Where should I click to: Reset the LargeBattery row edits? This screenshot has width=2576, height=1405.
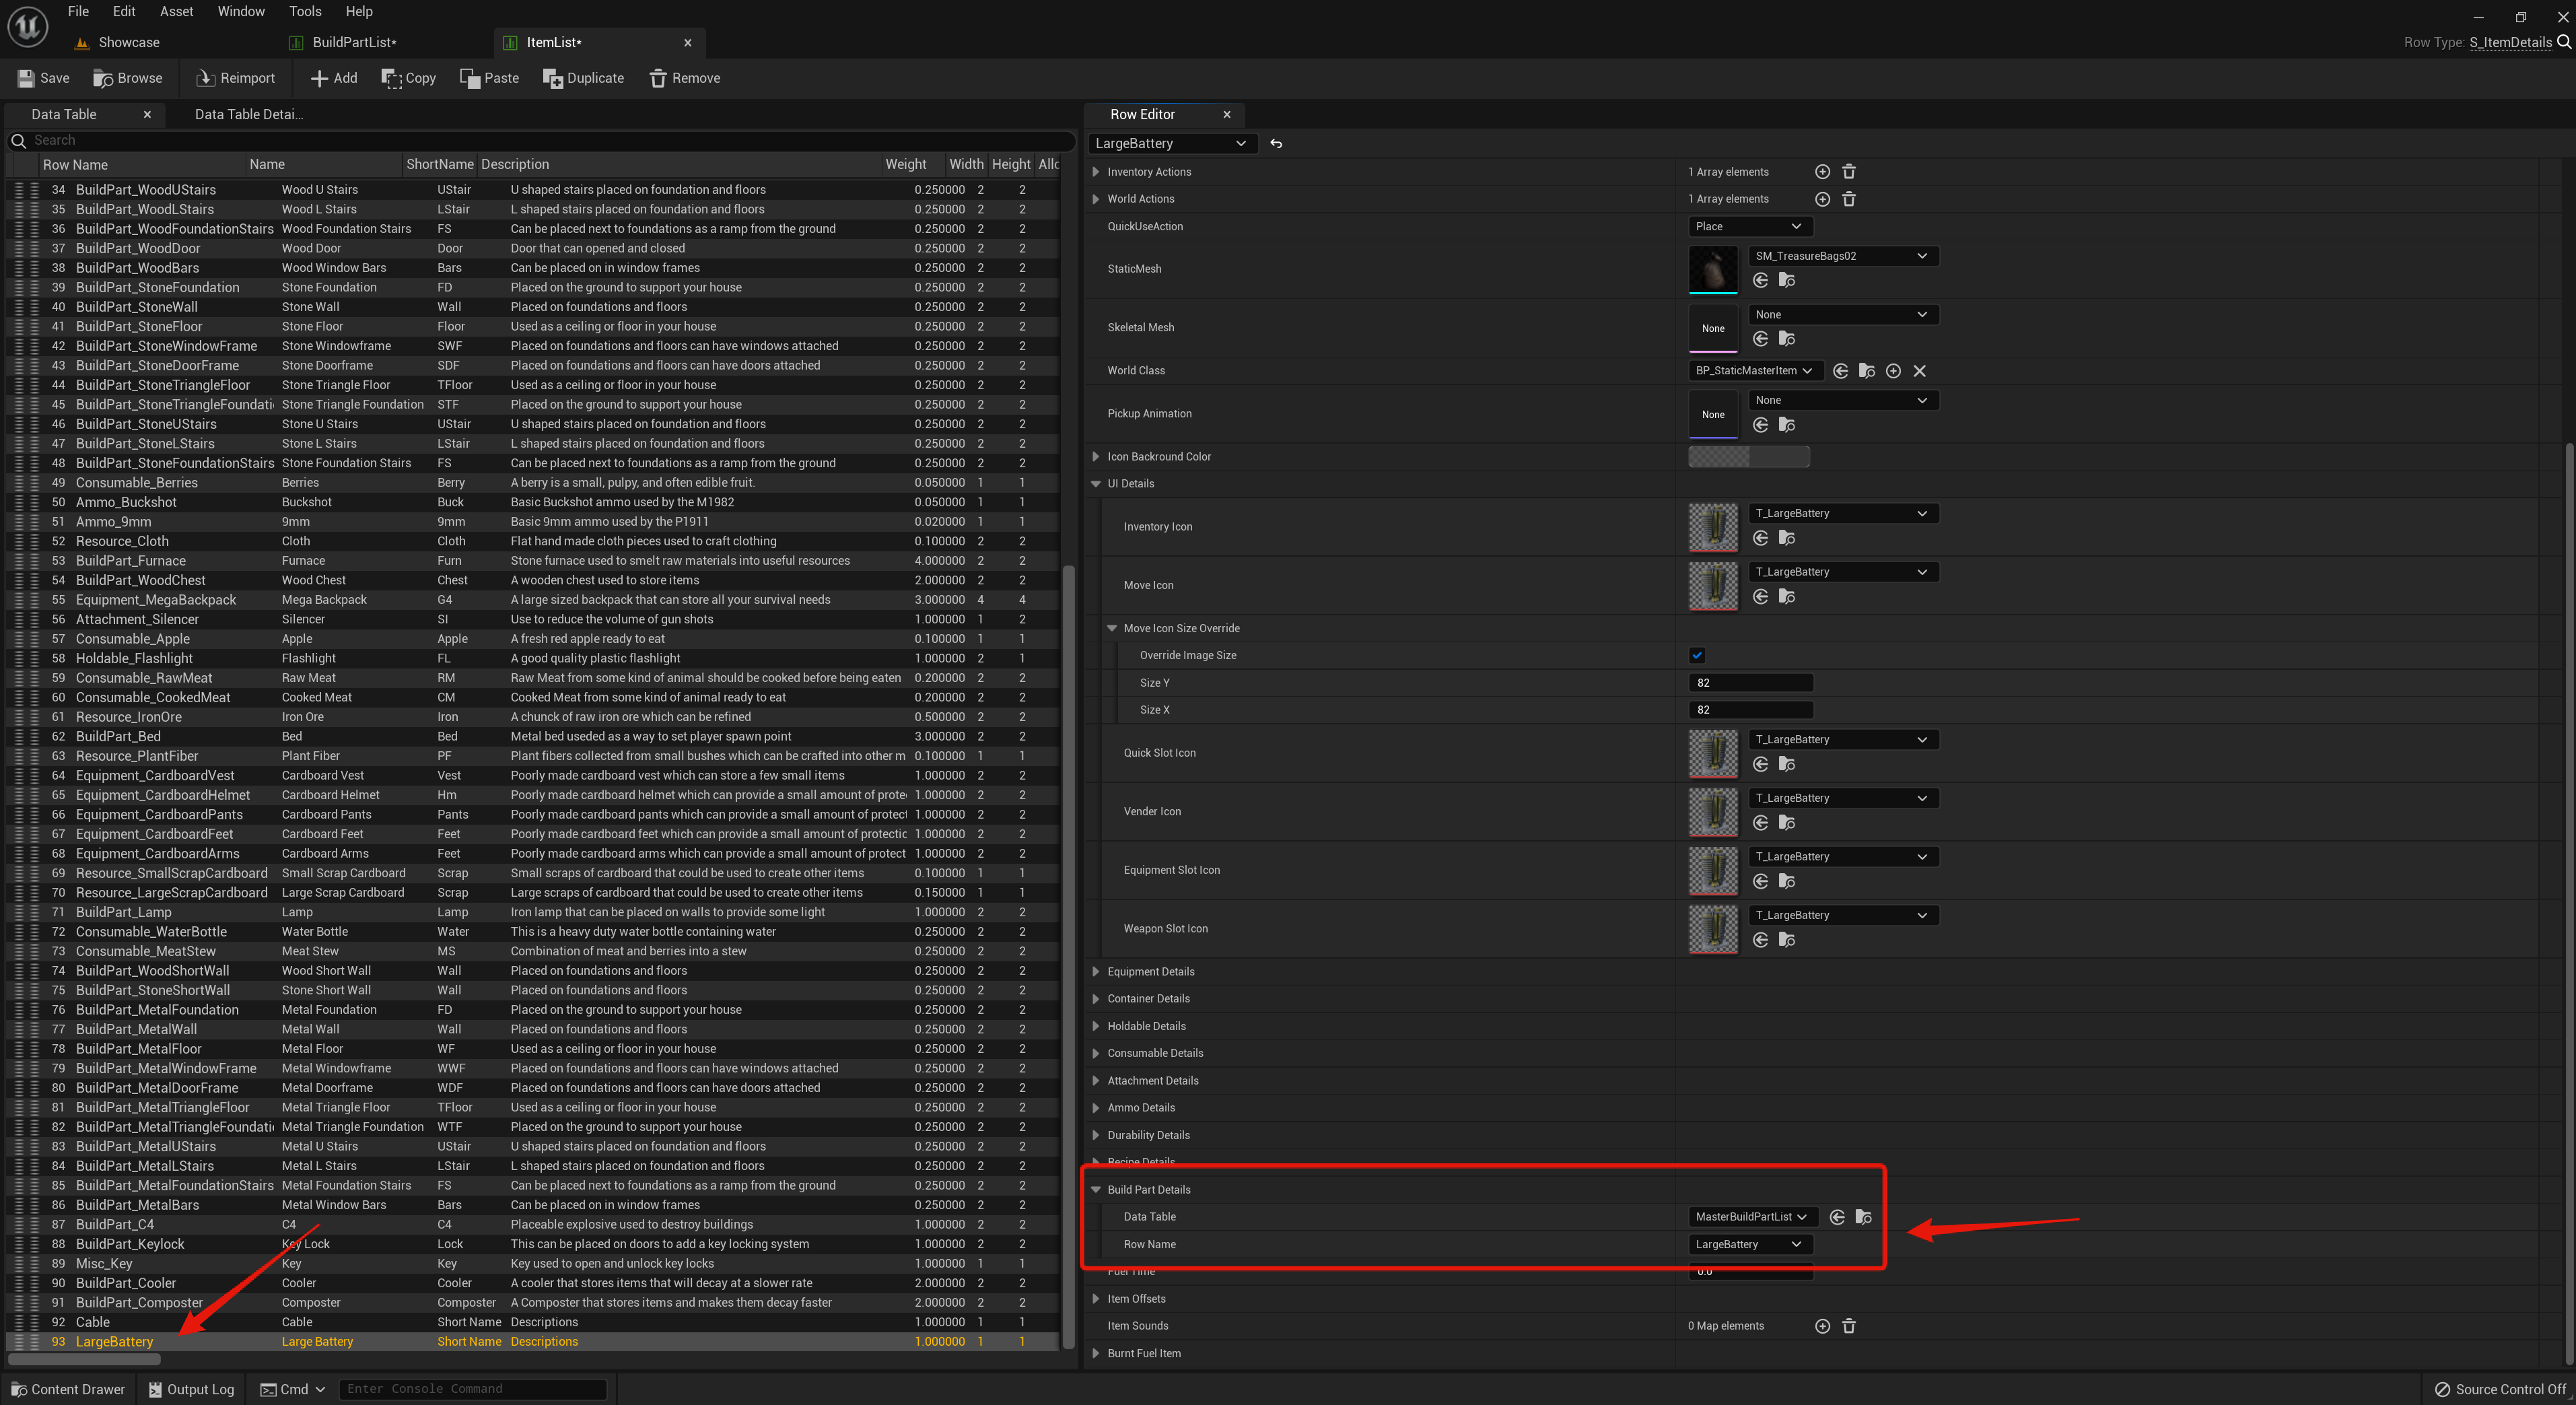pos(1276,143)
